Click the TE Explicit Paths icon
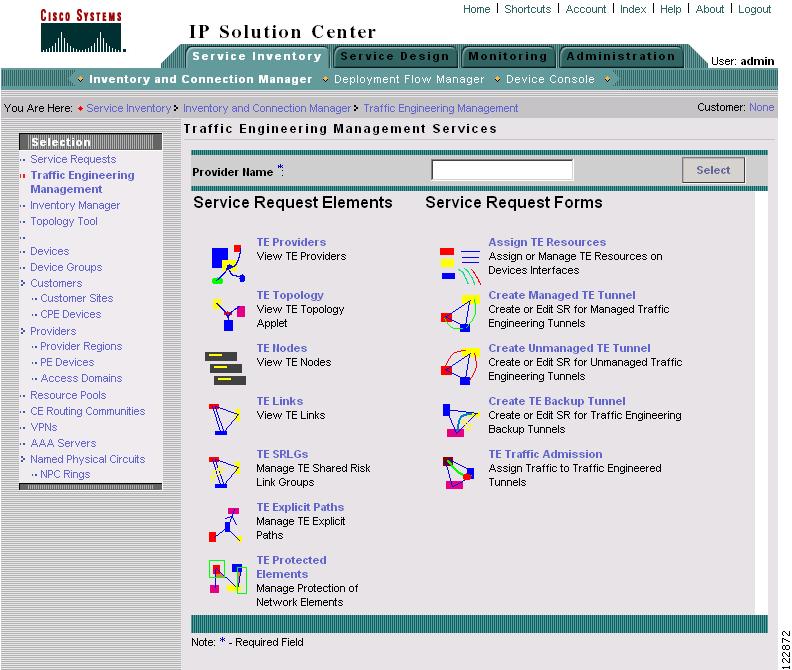The image size is (792, 670). coord(225,525)
